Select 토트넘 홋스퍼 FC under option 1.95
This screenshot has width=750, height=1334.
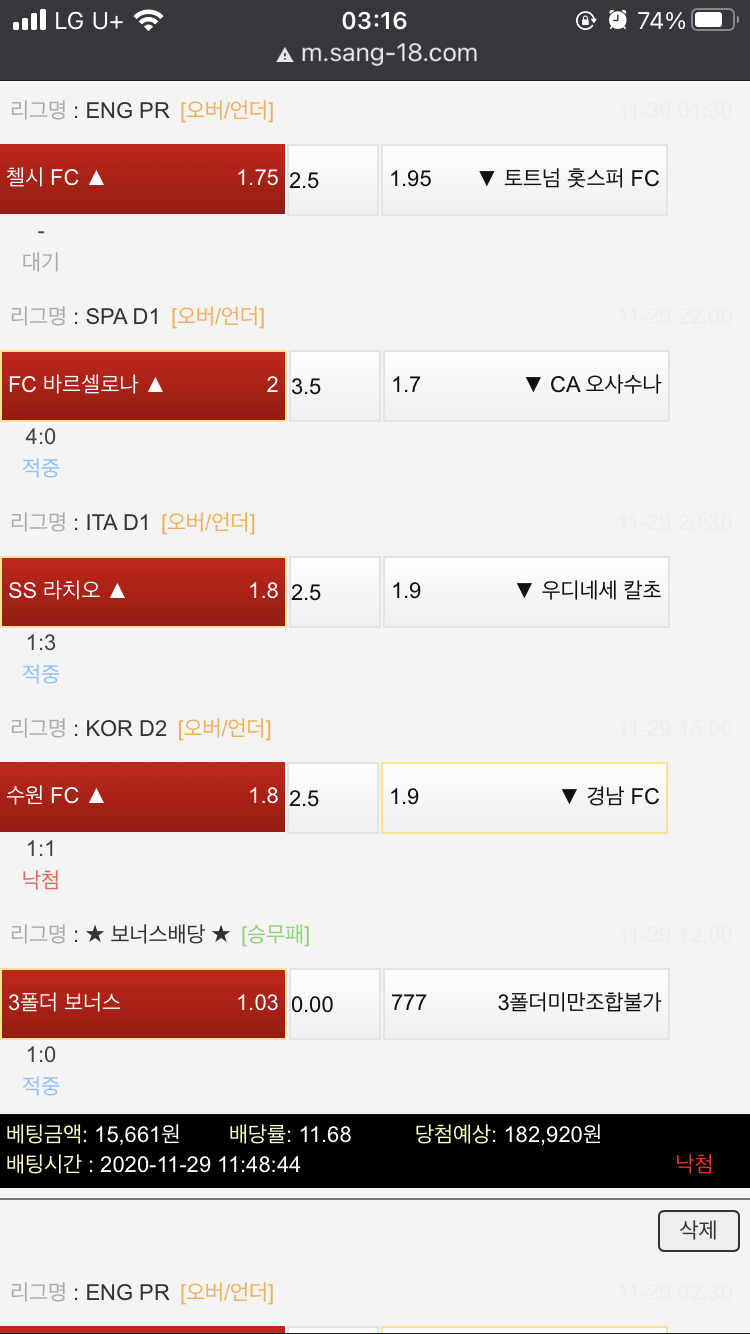tap(524, 179)
